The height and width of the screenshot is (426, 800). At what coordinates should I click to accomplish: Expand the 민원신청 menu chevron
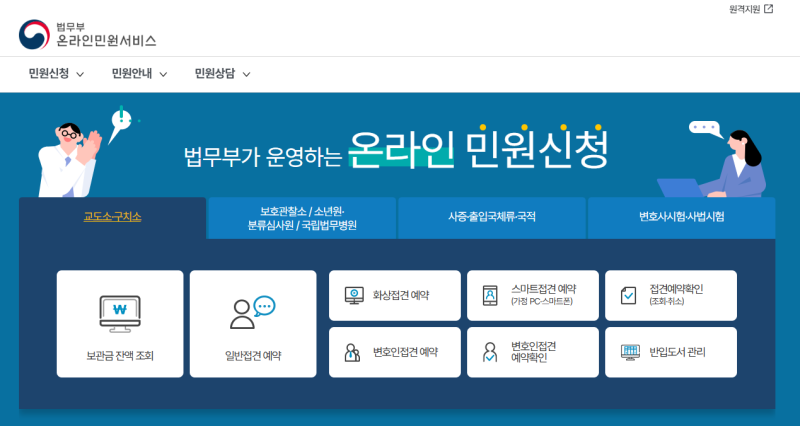click(80, 74)
